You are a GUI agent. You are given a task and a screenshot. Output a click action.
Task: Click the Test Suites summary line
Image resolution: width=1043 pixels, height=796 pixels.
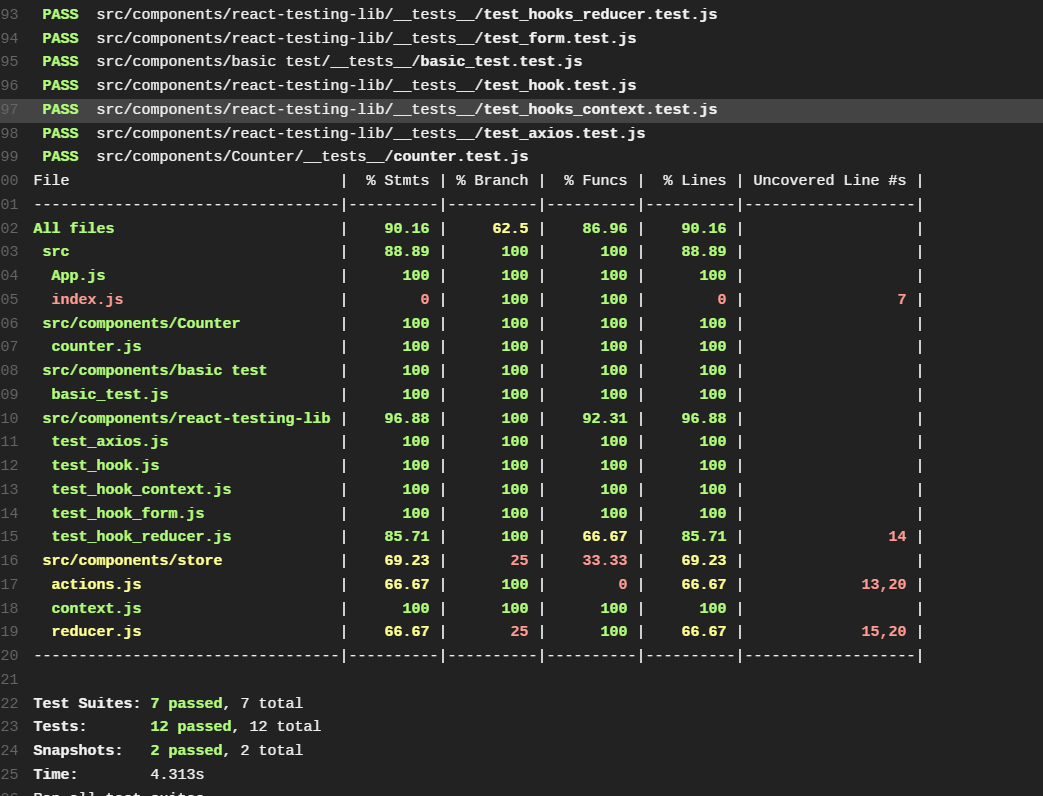pyautogui.click(x=168, y=704)
